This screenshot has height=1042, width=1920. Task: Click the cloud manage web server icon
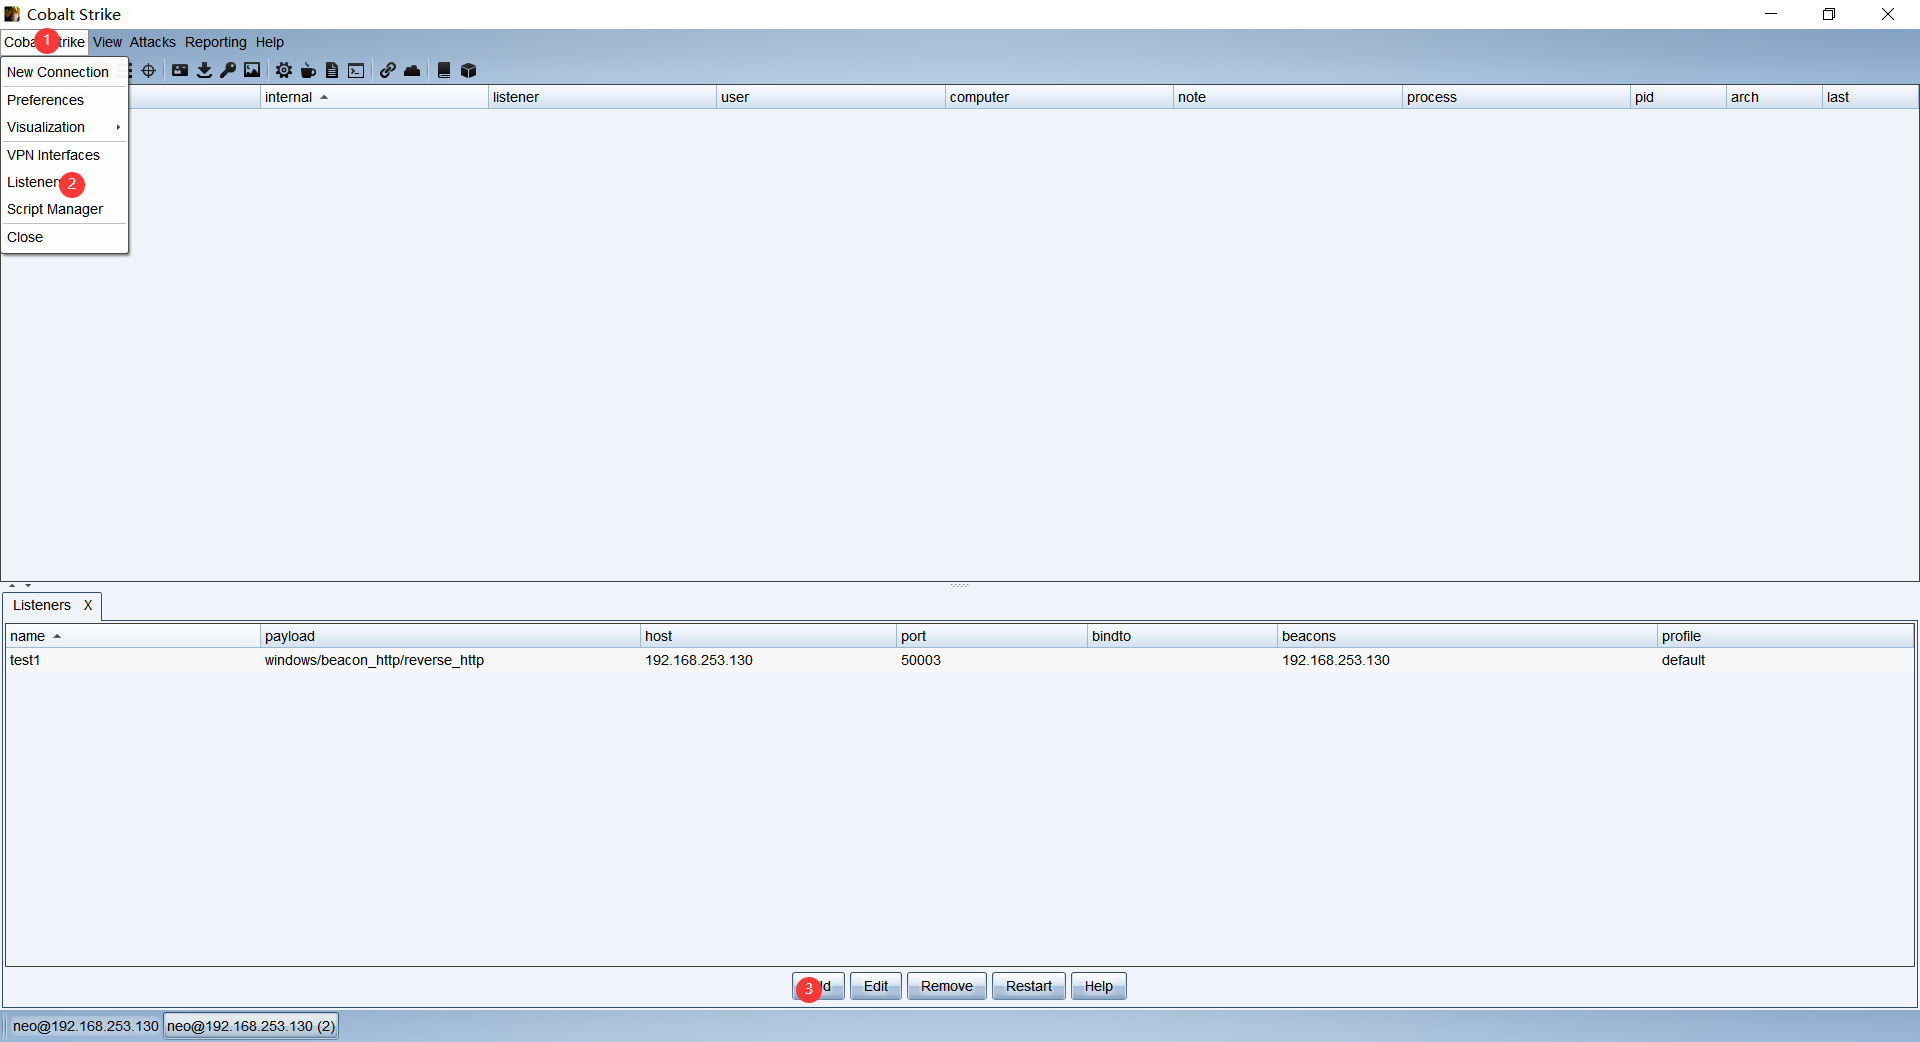(x=412, y=70)
